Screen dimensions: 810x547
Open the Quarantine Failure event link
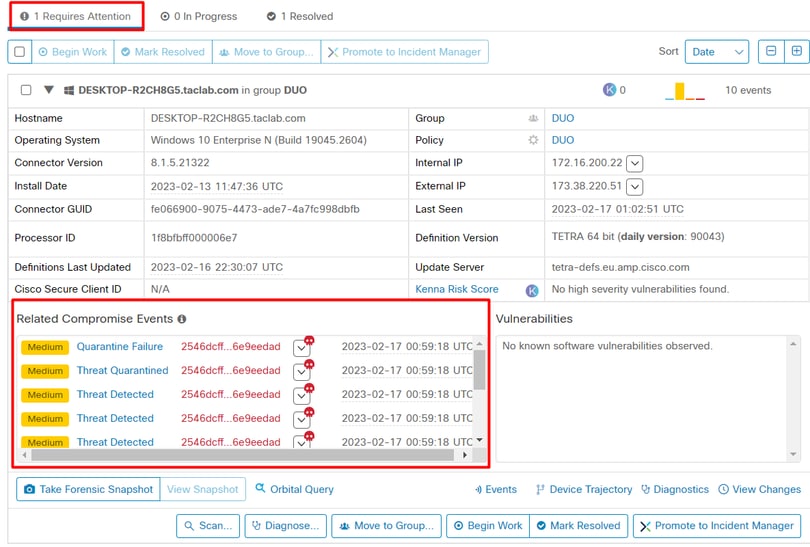coord(120,347)
